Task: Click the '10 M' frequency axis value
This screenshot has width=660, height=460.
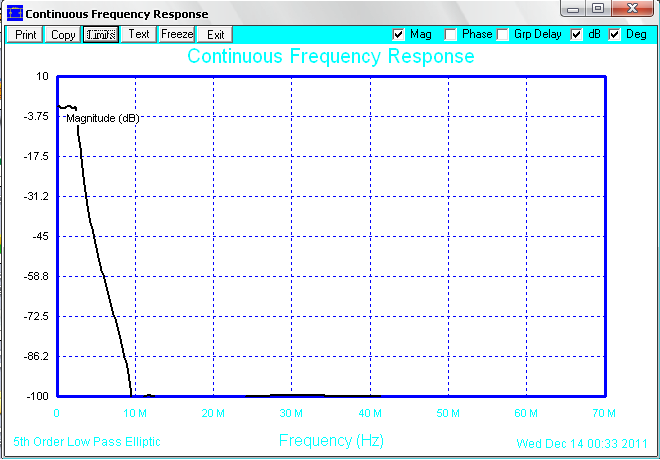Action: click(x=135, y=413)
